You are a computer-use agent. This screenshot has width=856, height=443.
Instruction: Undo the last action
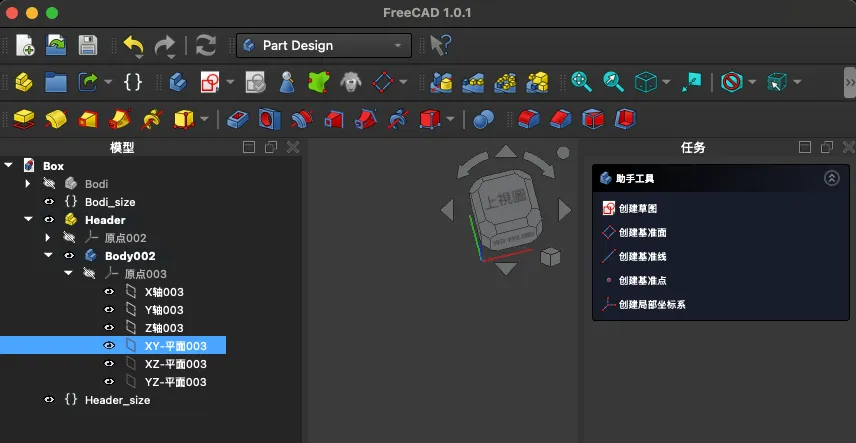133,45
